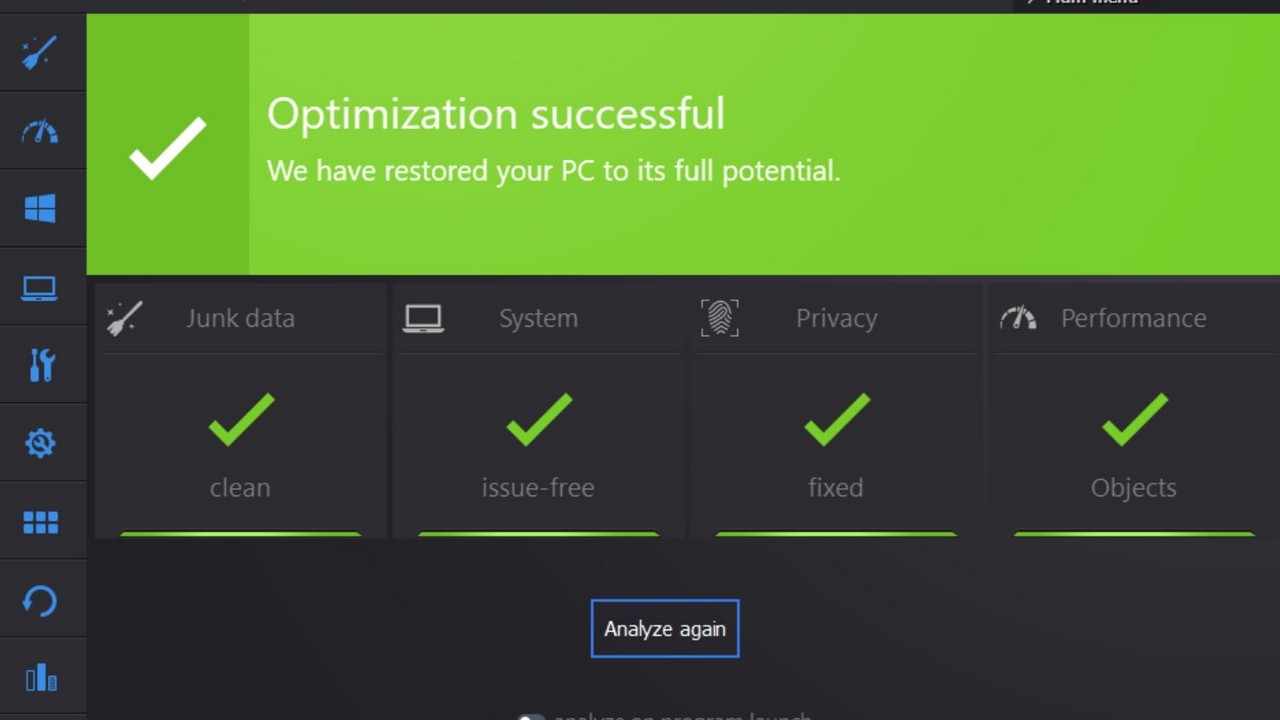Select the wrench and screwdriver tools icon
1280x720 pixels.
(x=40, y=365)
